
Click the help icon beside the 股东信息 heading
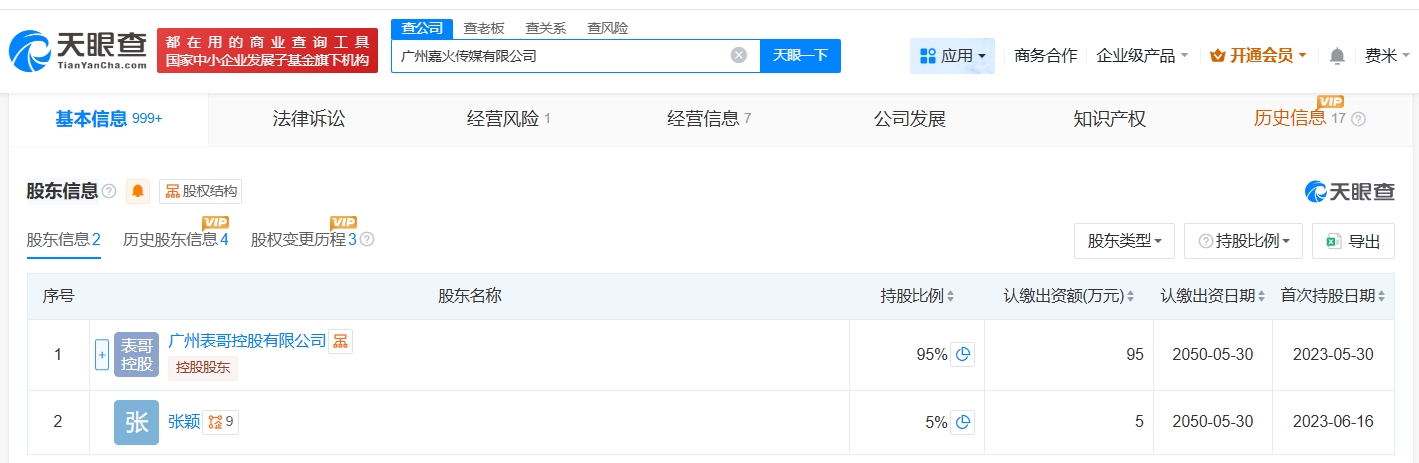click(x=109, y=191)
